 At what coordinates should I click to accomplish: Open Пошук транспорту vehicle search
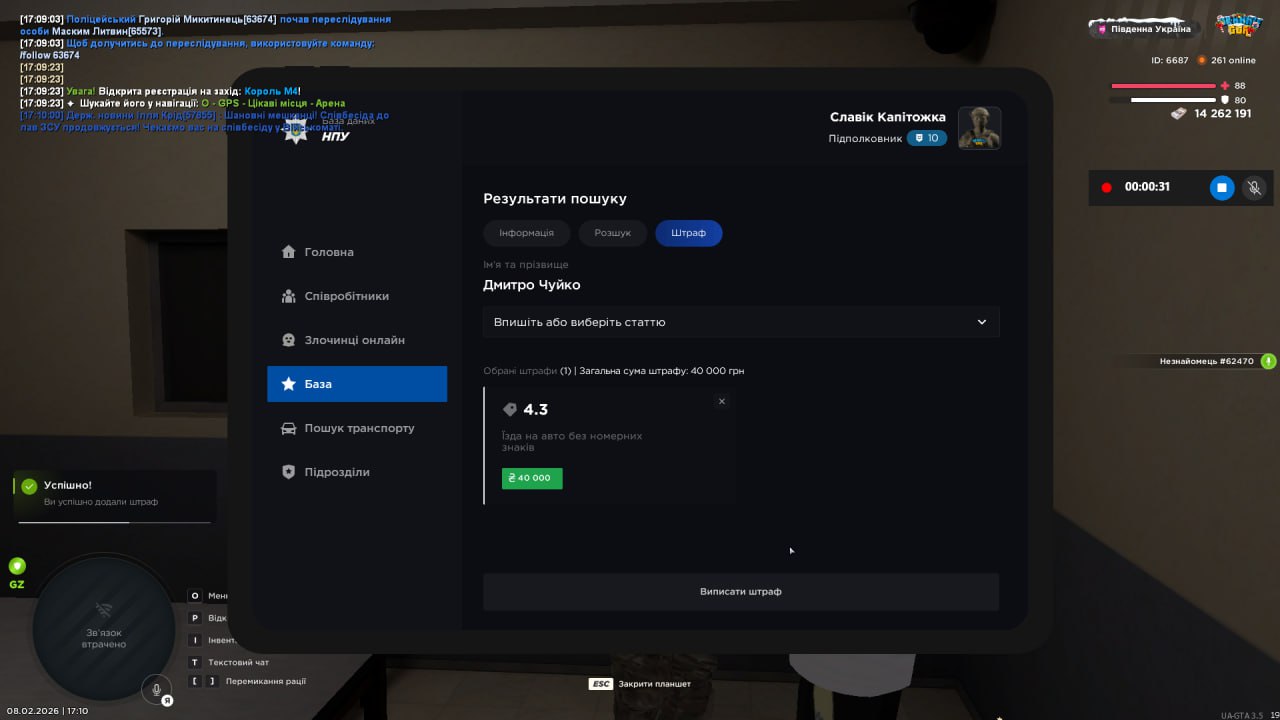point(357,428)
